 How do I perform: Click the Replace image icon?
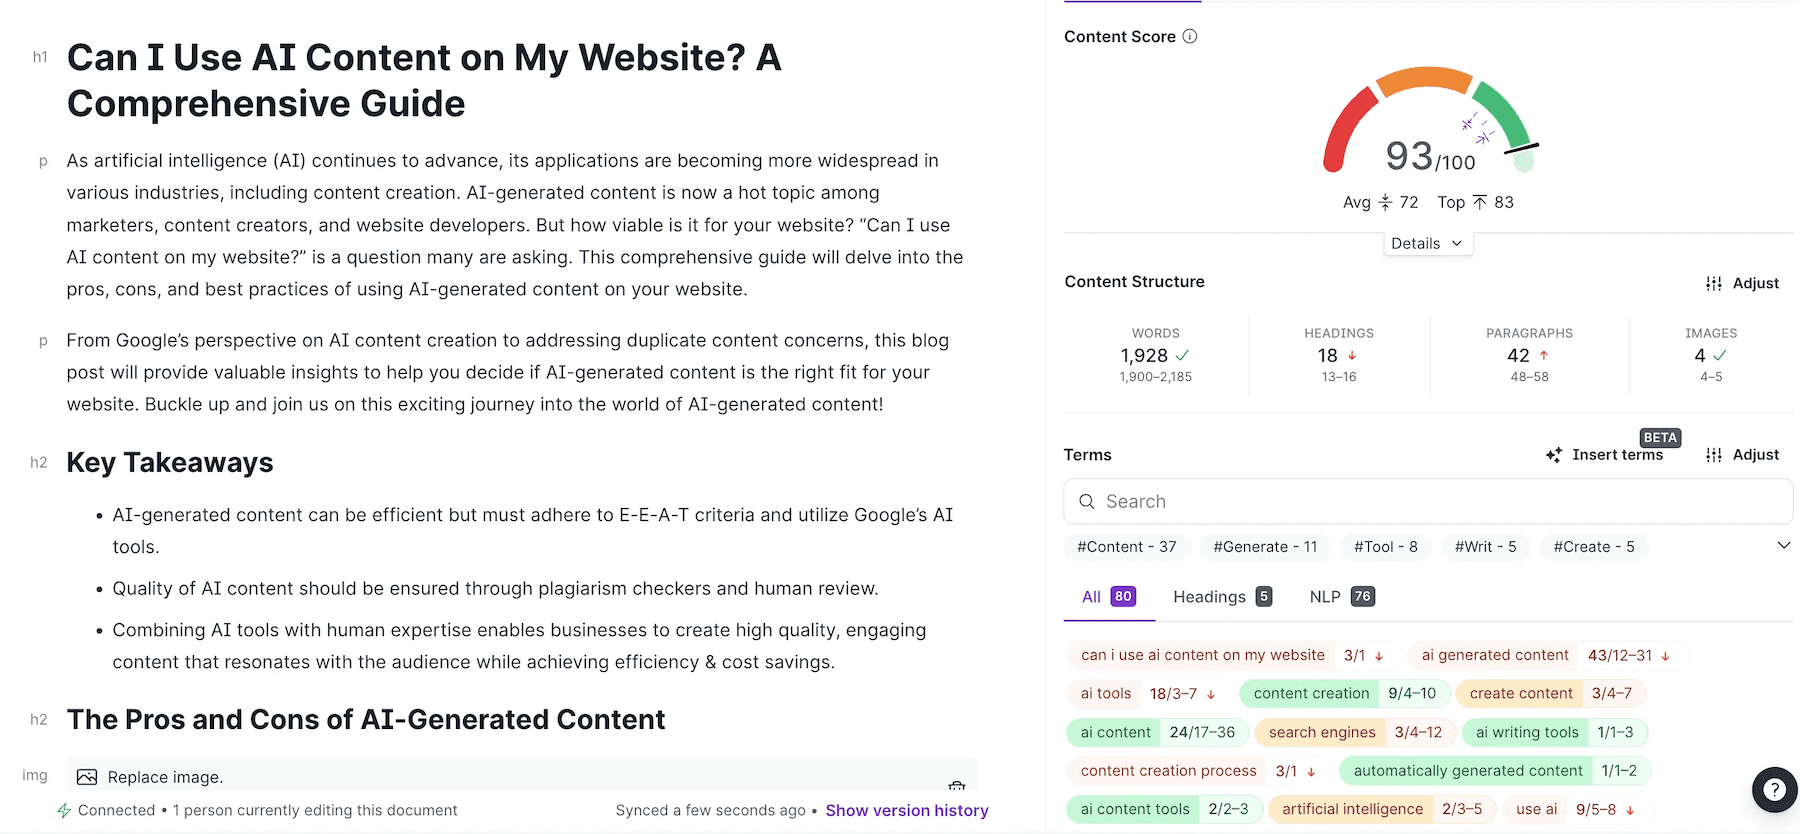coord(87,776)
